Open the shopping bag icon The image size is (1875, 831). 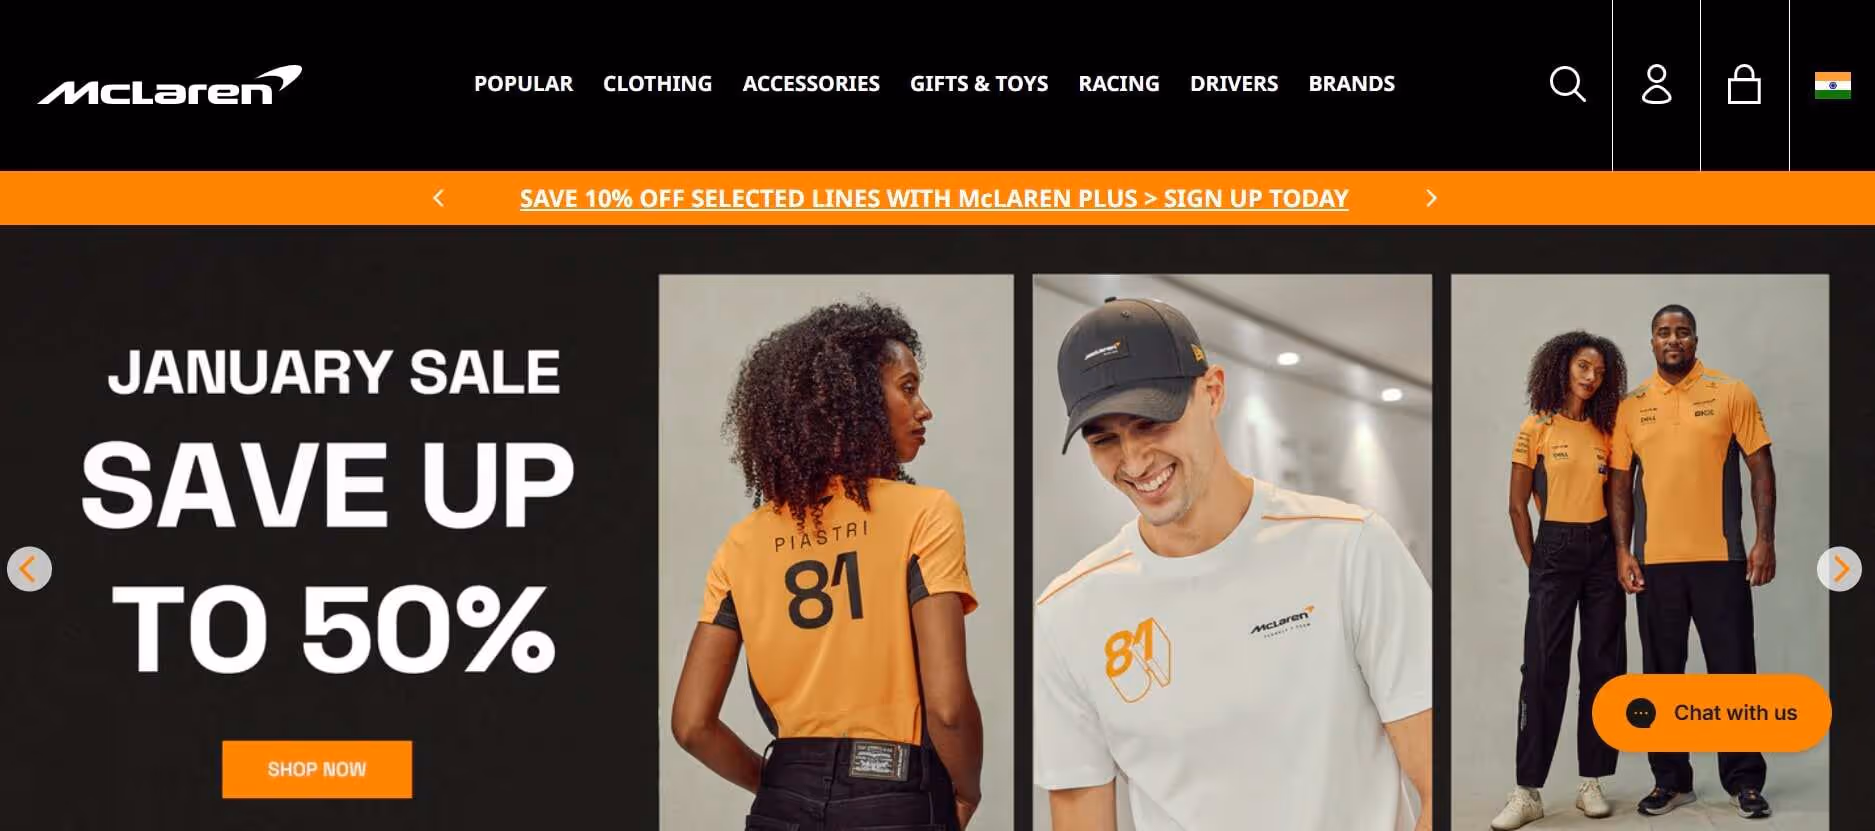tap(1744, 84)
